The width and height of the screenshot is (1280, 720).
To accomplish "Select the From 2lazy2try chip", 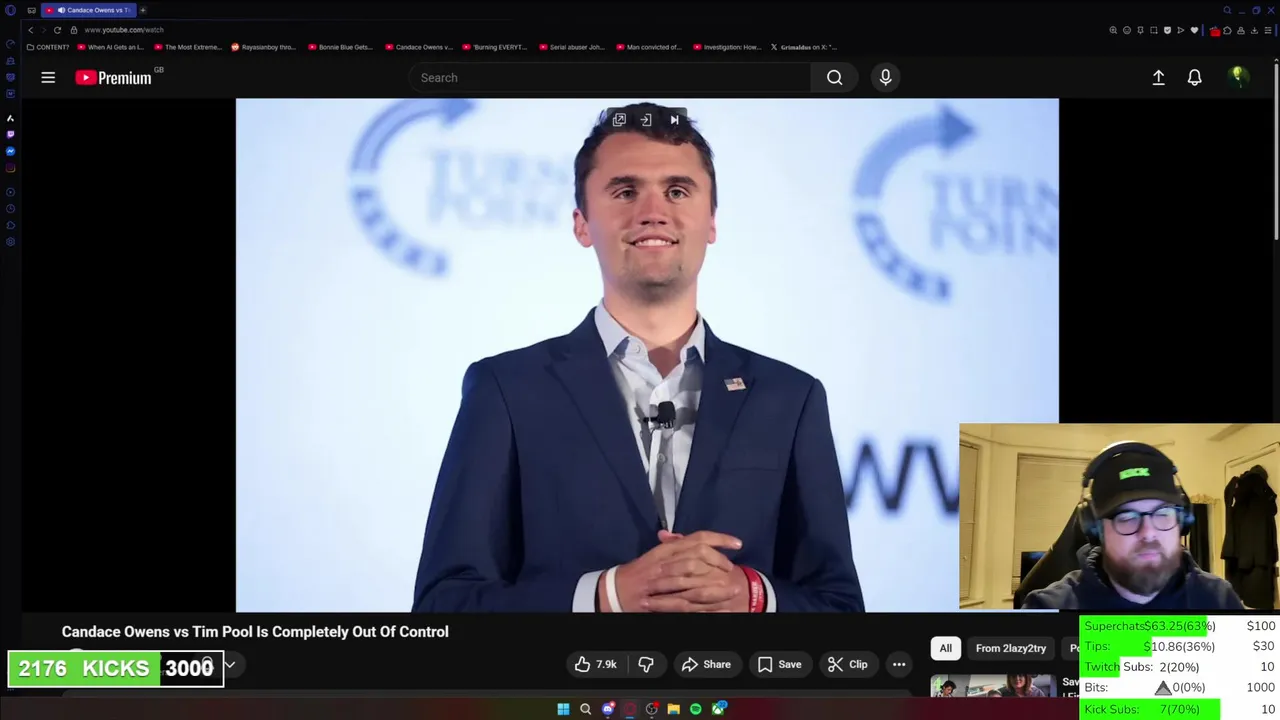I will [x=1011, y=648].
